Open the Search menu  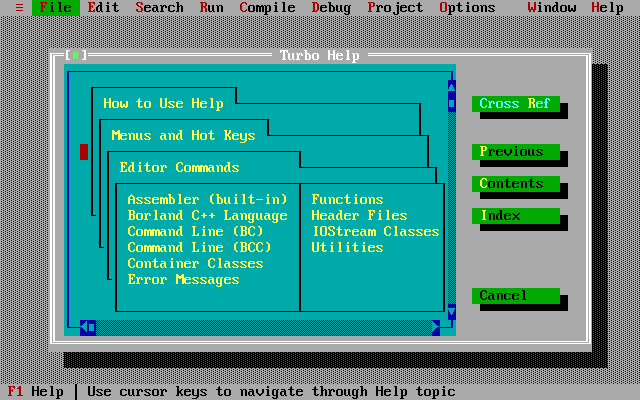pyautogui.click(x=160, y=8)
